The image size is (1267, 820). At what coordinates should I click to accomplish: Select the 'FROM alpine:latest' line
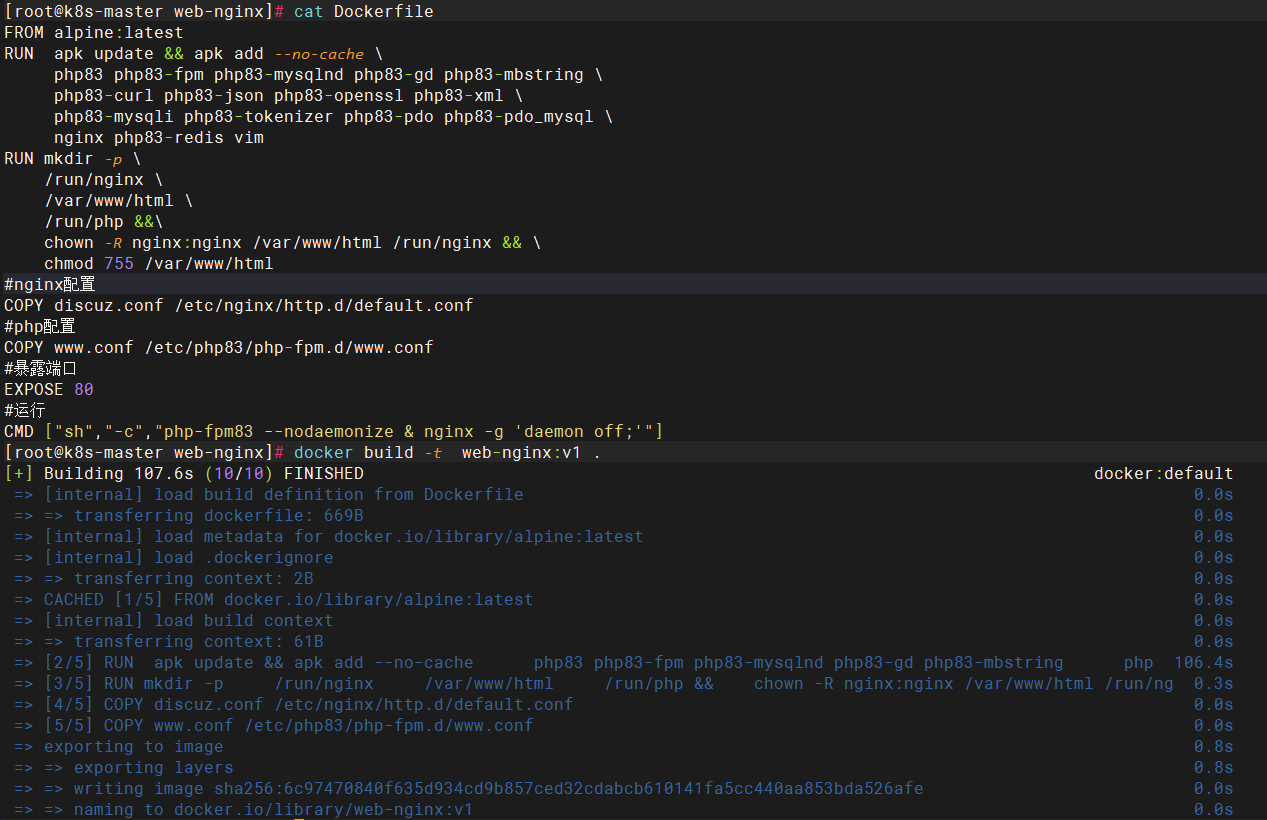(94, 32)
